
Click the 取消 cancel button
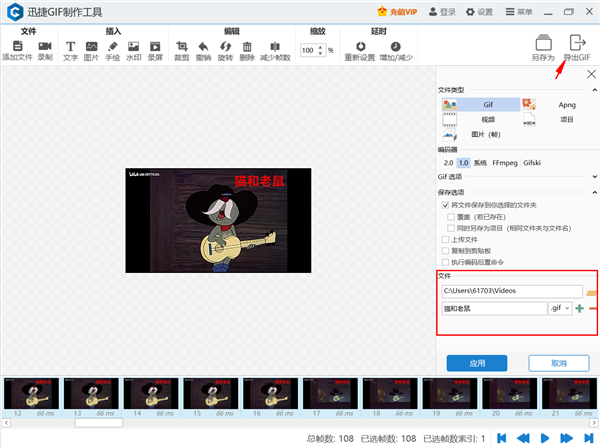click(559, 363)
